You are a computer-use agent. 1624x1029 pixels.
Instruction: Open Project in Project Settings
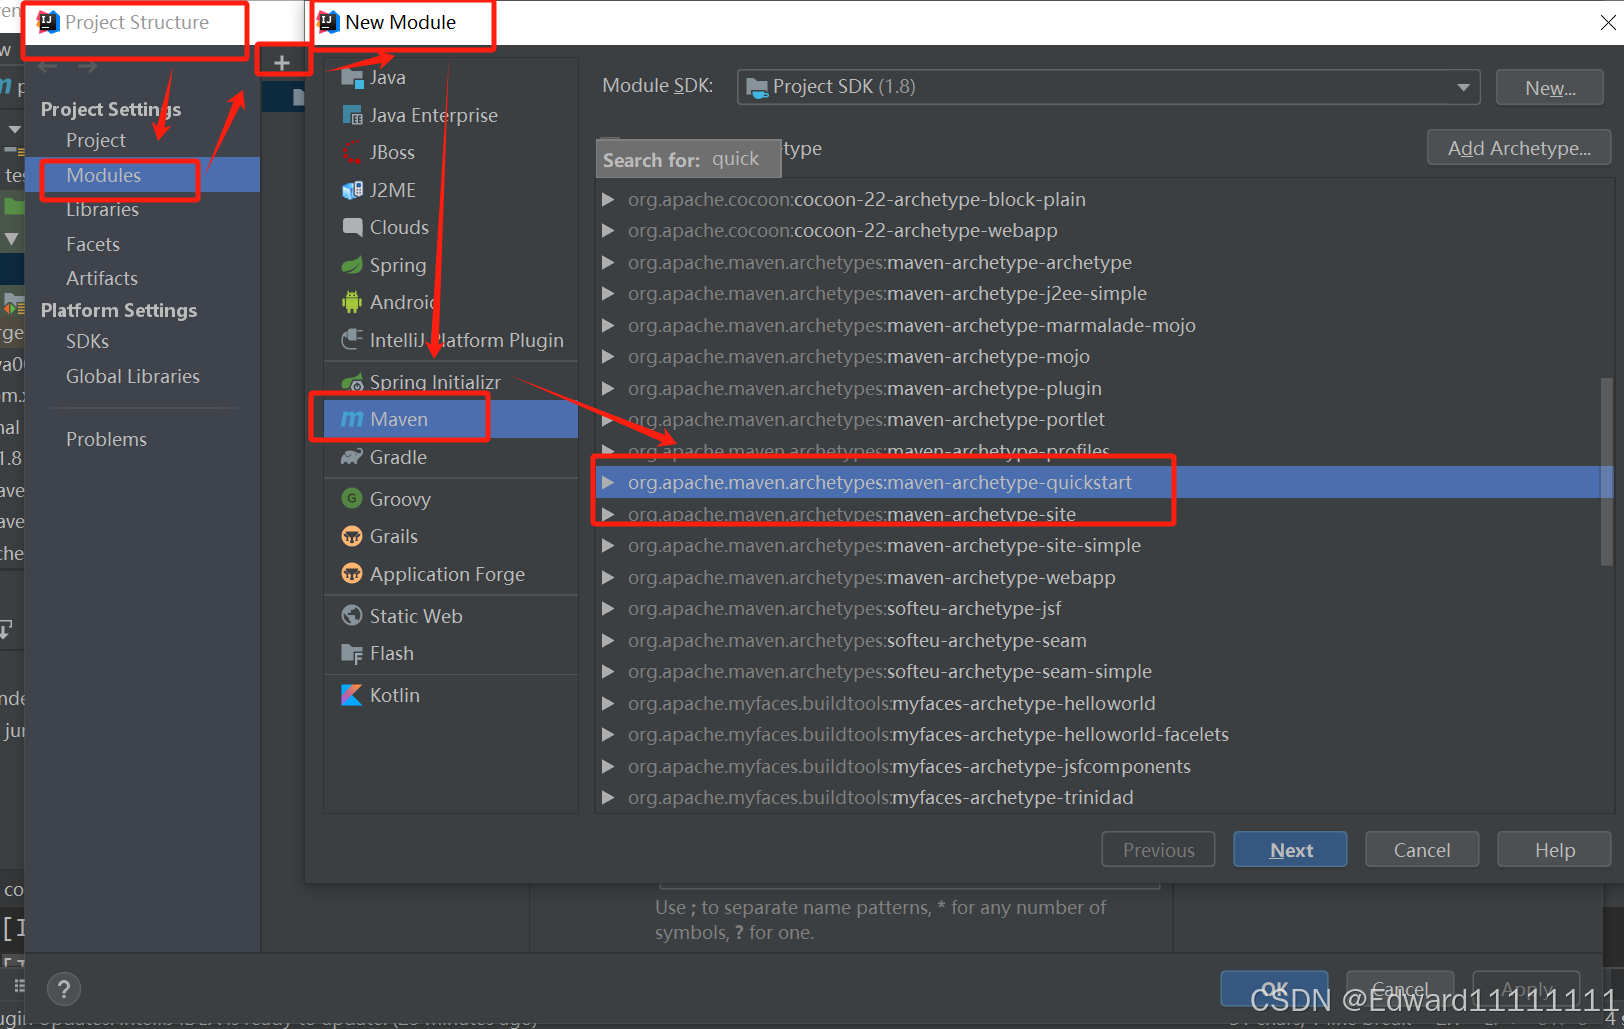point(96,140)
